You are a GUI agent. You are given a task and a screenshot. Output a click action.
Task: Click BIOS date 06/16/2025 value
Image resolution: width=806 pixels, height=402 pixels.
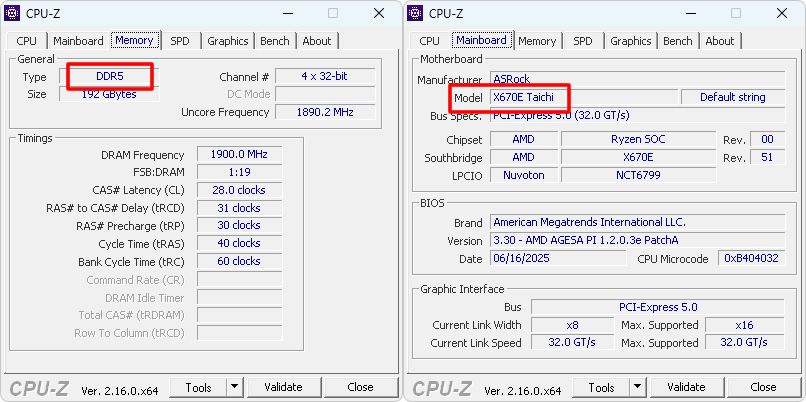558,258
